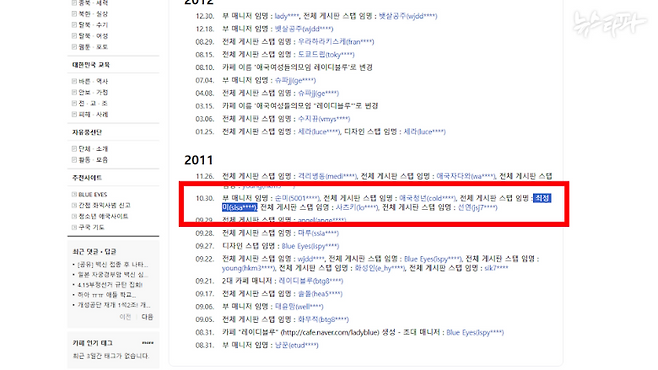The height and width of the screenshot is (370, 658).
Task: Open member link 격리병동(medi****)
Action: (x=327, y=176)
